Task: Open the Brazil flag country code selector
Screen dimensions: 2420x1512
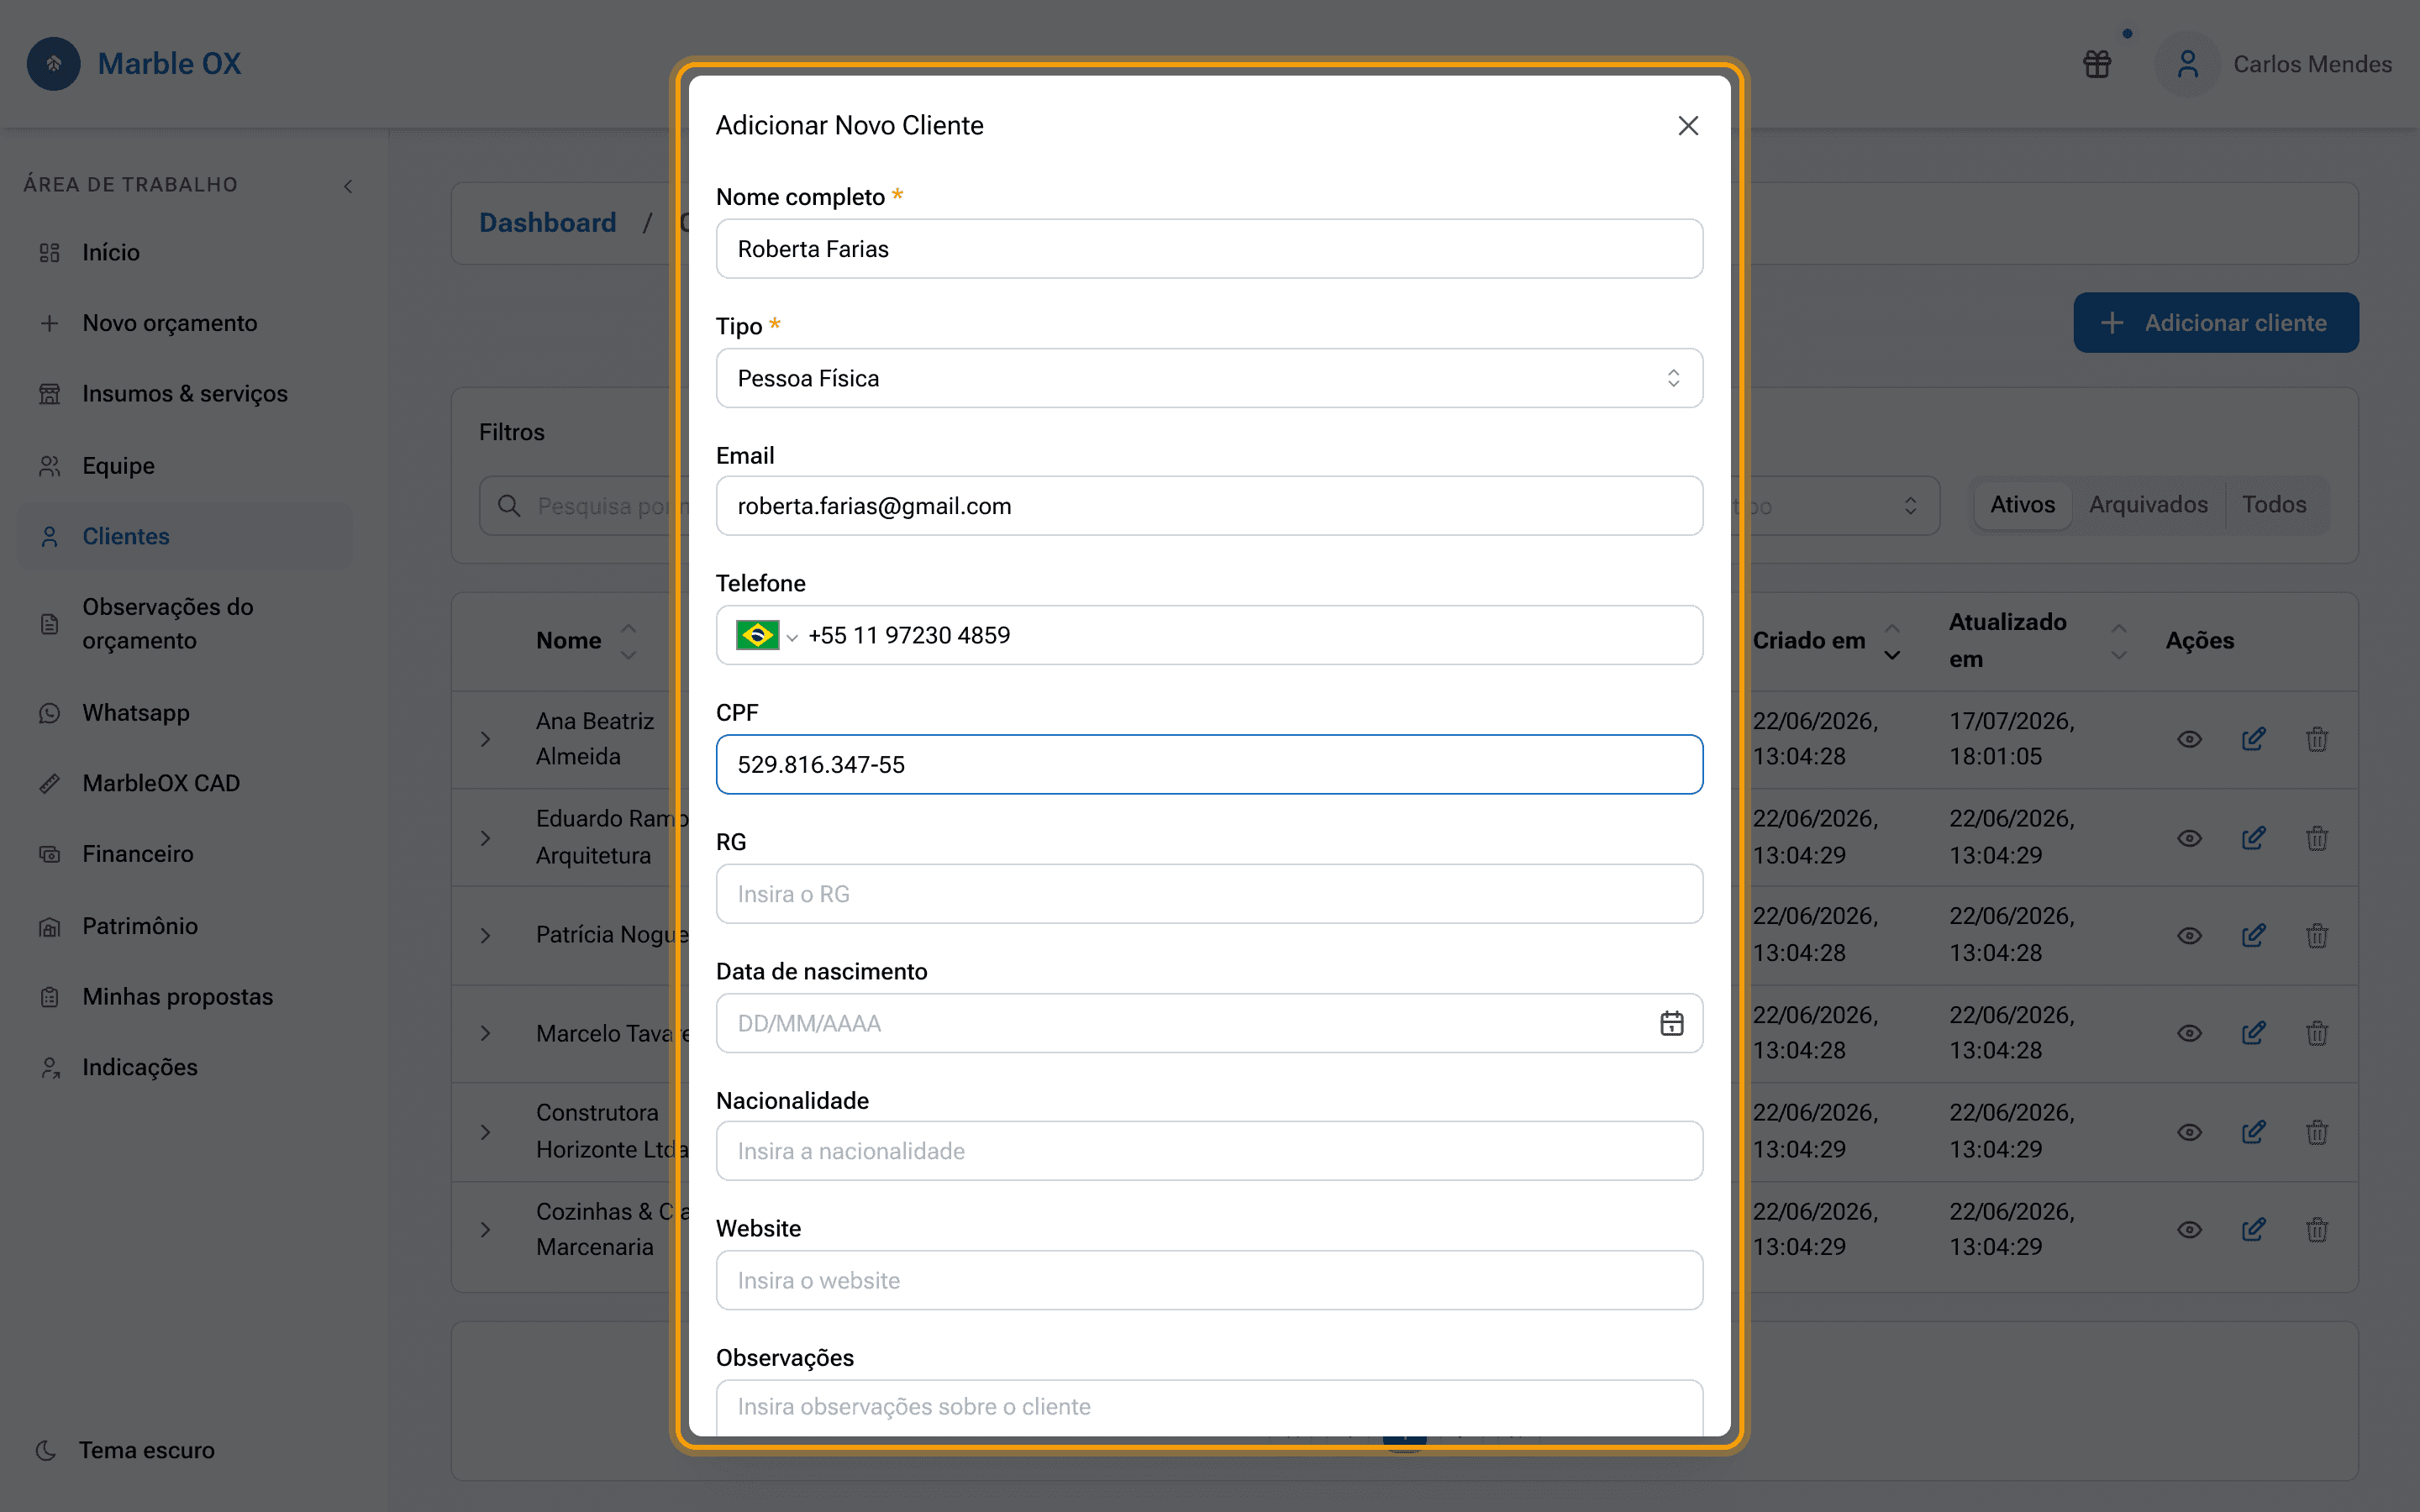Action: pyautogui.click(x=767, y=635)
